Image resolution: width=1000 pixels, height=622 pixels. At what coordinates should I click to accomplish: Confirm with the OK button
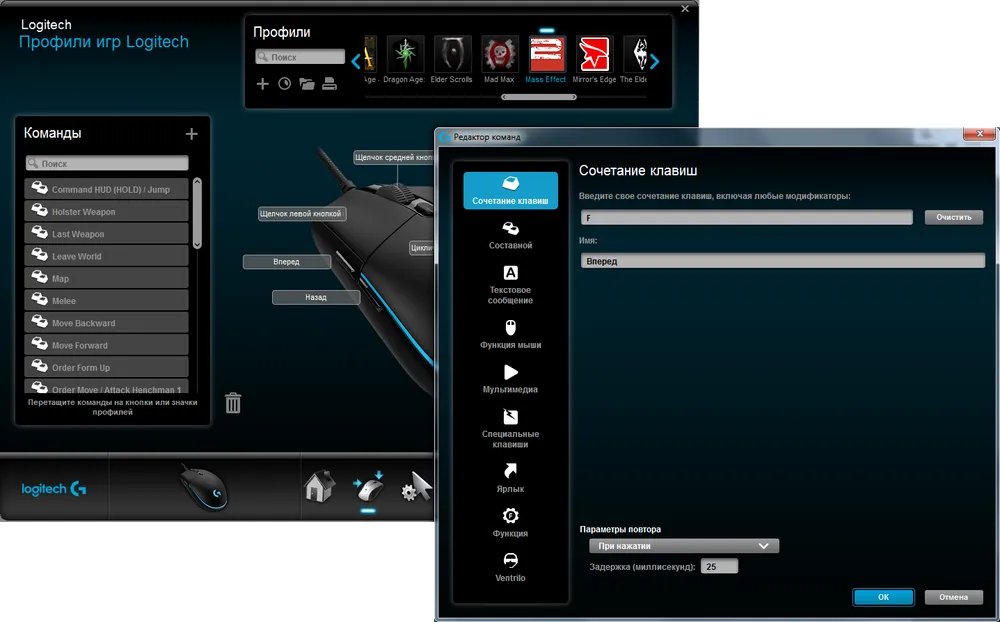(882, 597)
